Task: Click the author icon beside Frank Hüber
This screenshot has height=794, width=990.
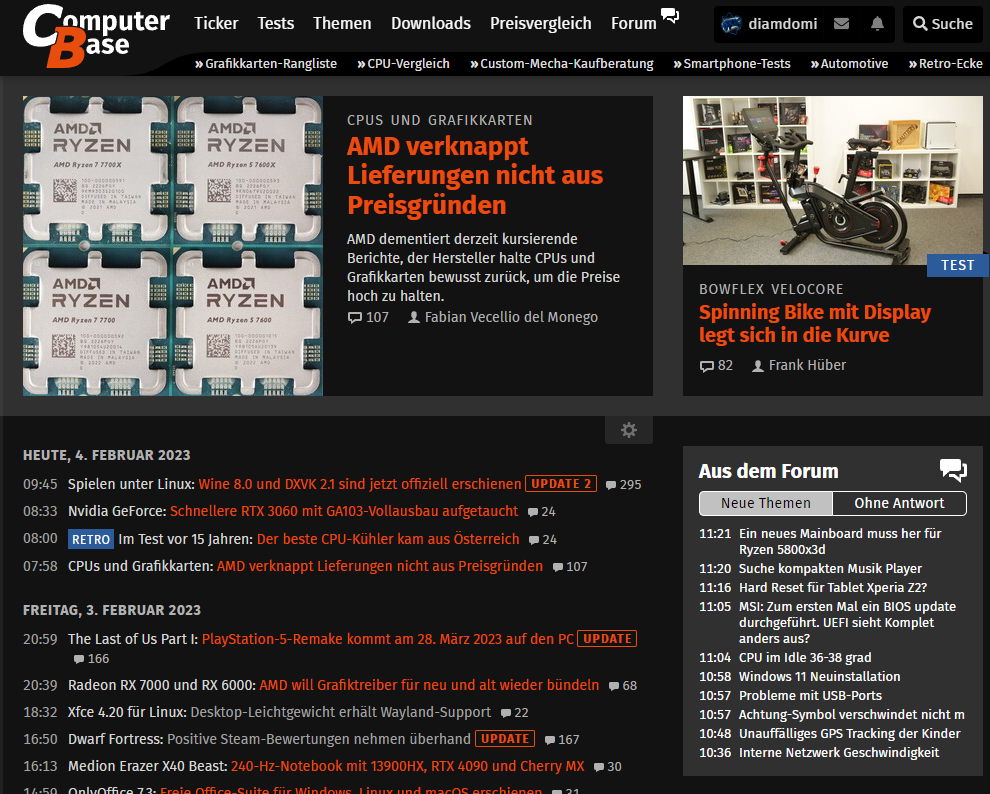Action: click(x=758, y=366)
